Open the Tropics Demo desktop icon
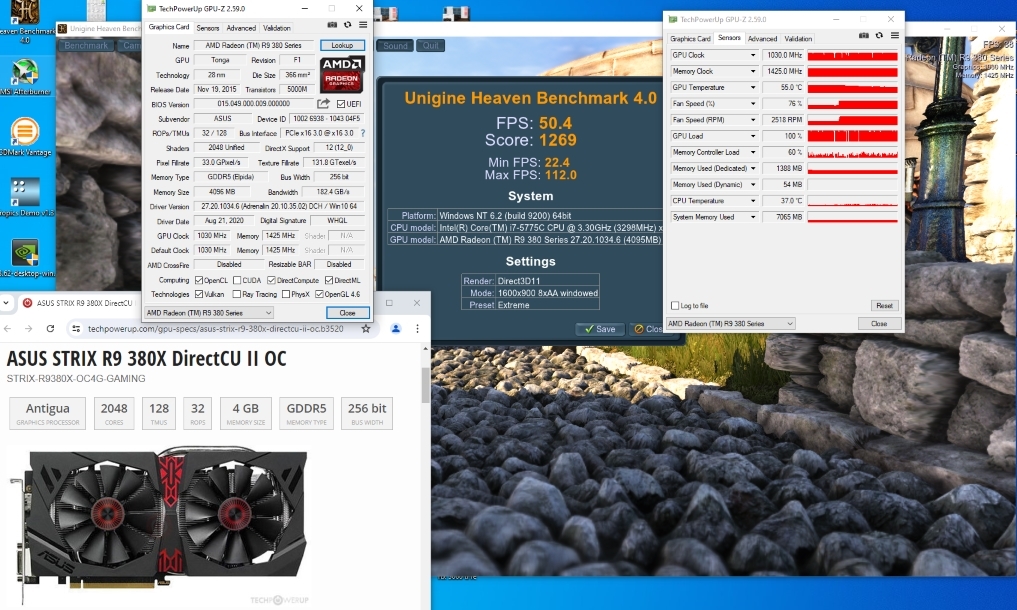The height and width of the screenshot is (610, 1017). 25,198
